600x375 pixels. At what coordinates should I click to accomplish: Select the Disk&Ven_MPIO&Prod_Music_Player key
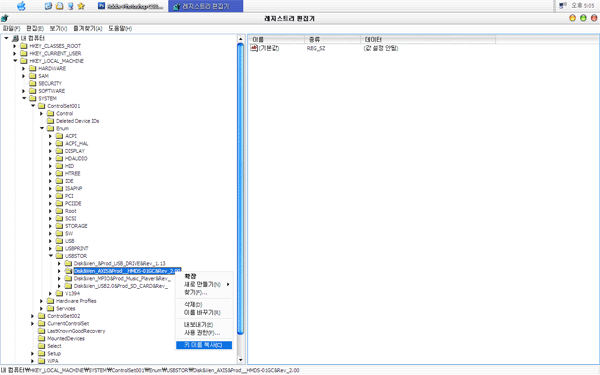pyautogui.click(x=122, y=279)
